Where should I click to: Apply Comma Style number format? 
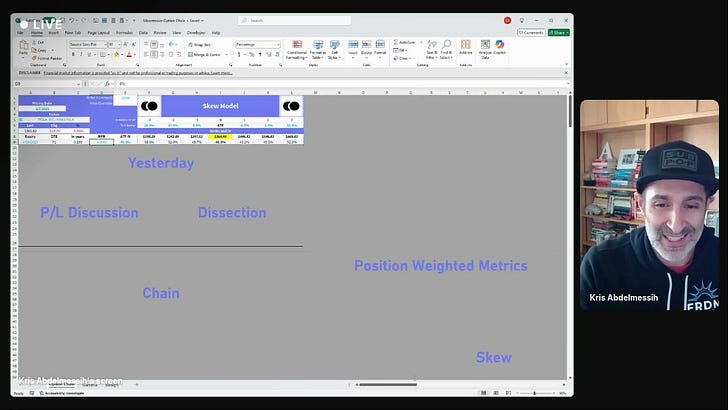(260, 54)
